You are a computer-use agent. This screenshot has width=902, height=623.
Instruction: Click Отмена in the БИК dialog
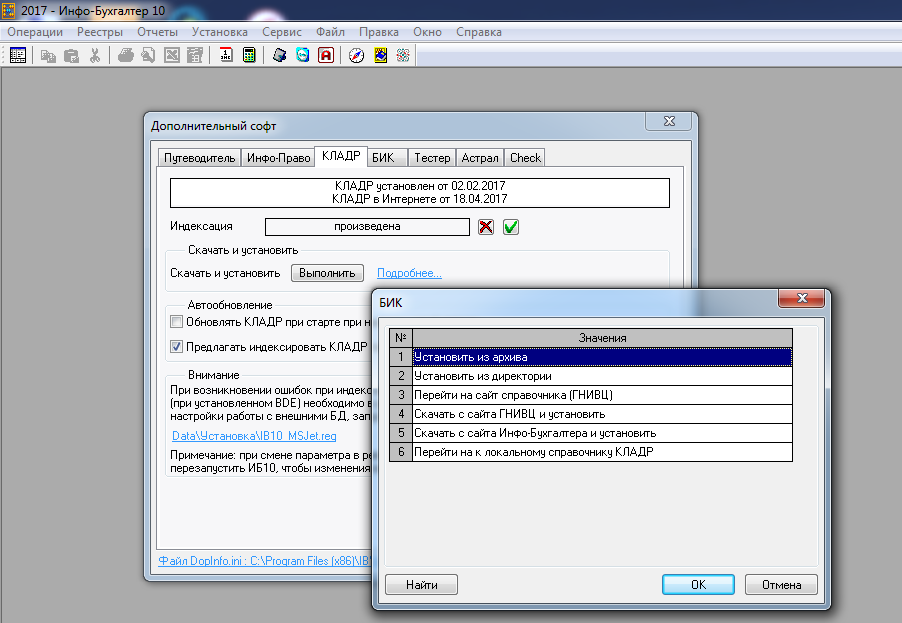pos(781,584)
